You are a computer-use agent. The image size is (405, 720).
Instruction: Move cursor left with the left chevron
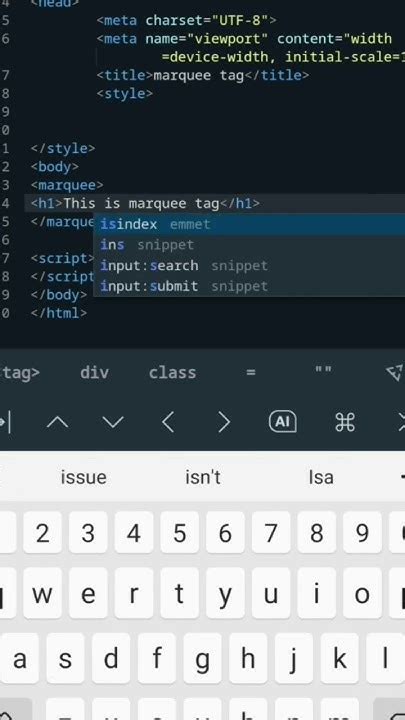click(x=168, y=422)
